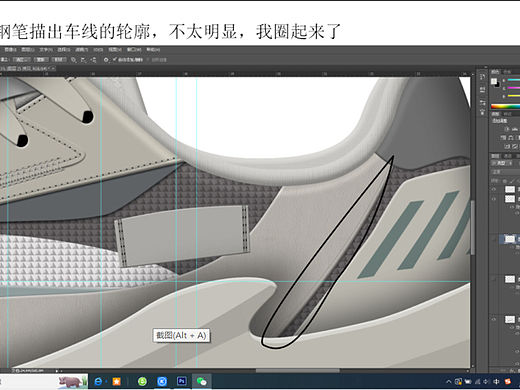Click the black background color swatch
520x390 pixels.
(x=497, y=85)
